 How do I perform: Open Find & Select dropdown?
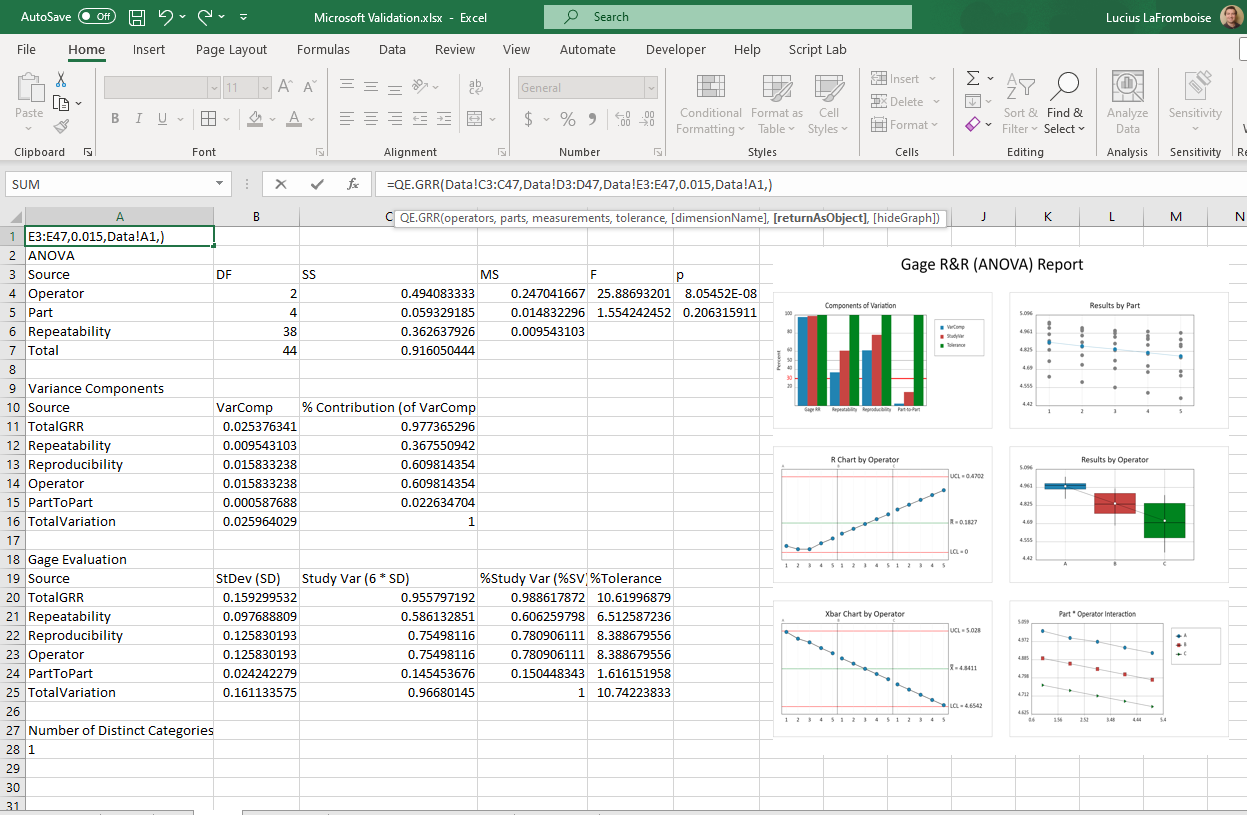(1065, 102)
